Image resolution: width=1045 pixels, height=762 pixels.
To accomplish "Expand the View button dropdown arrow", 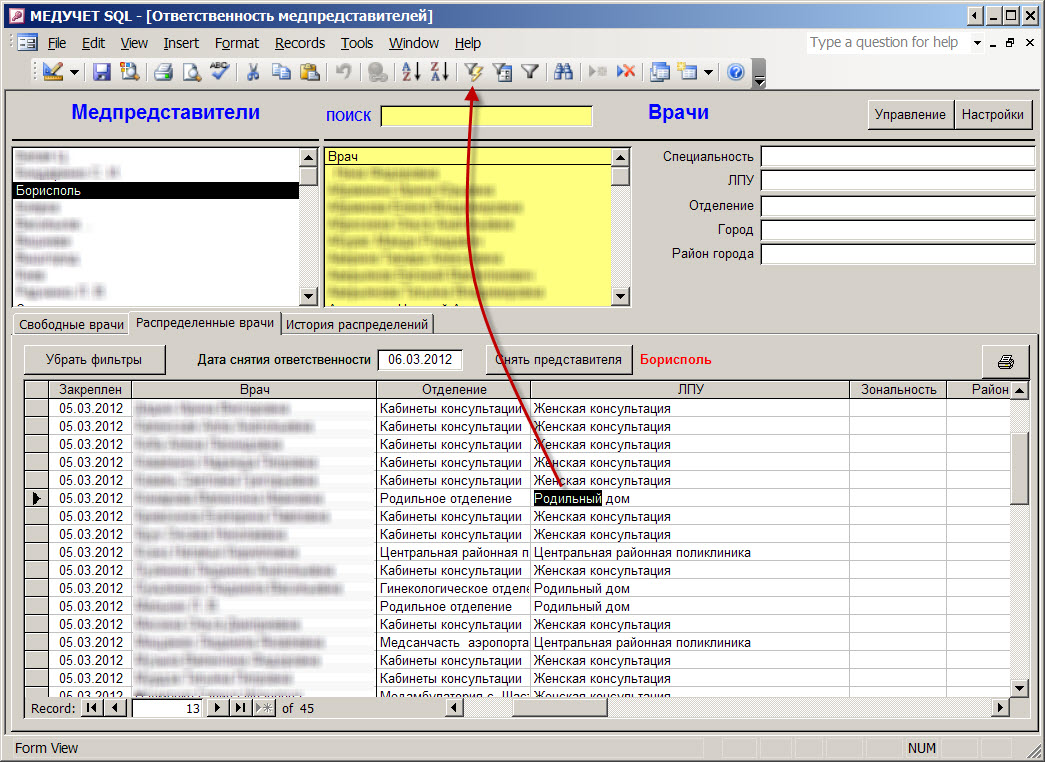I will pos(74,71).
